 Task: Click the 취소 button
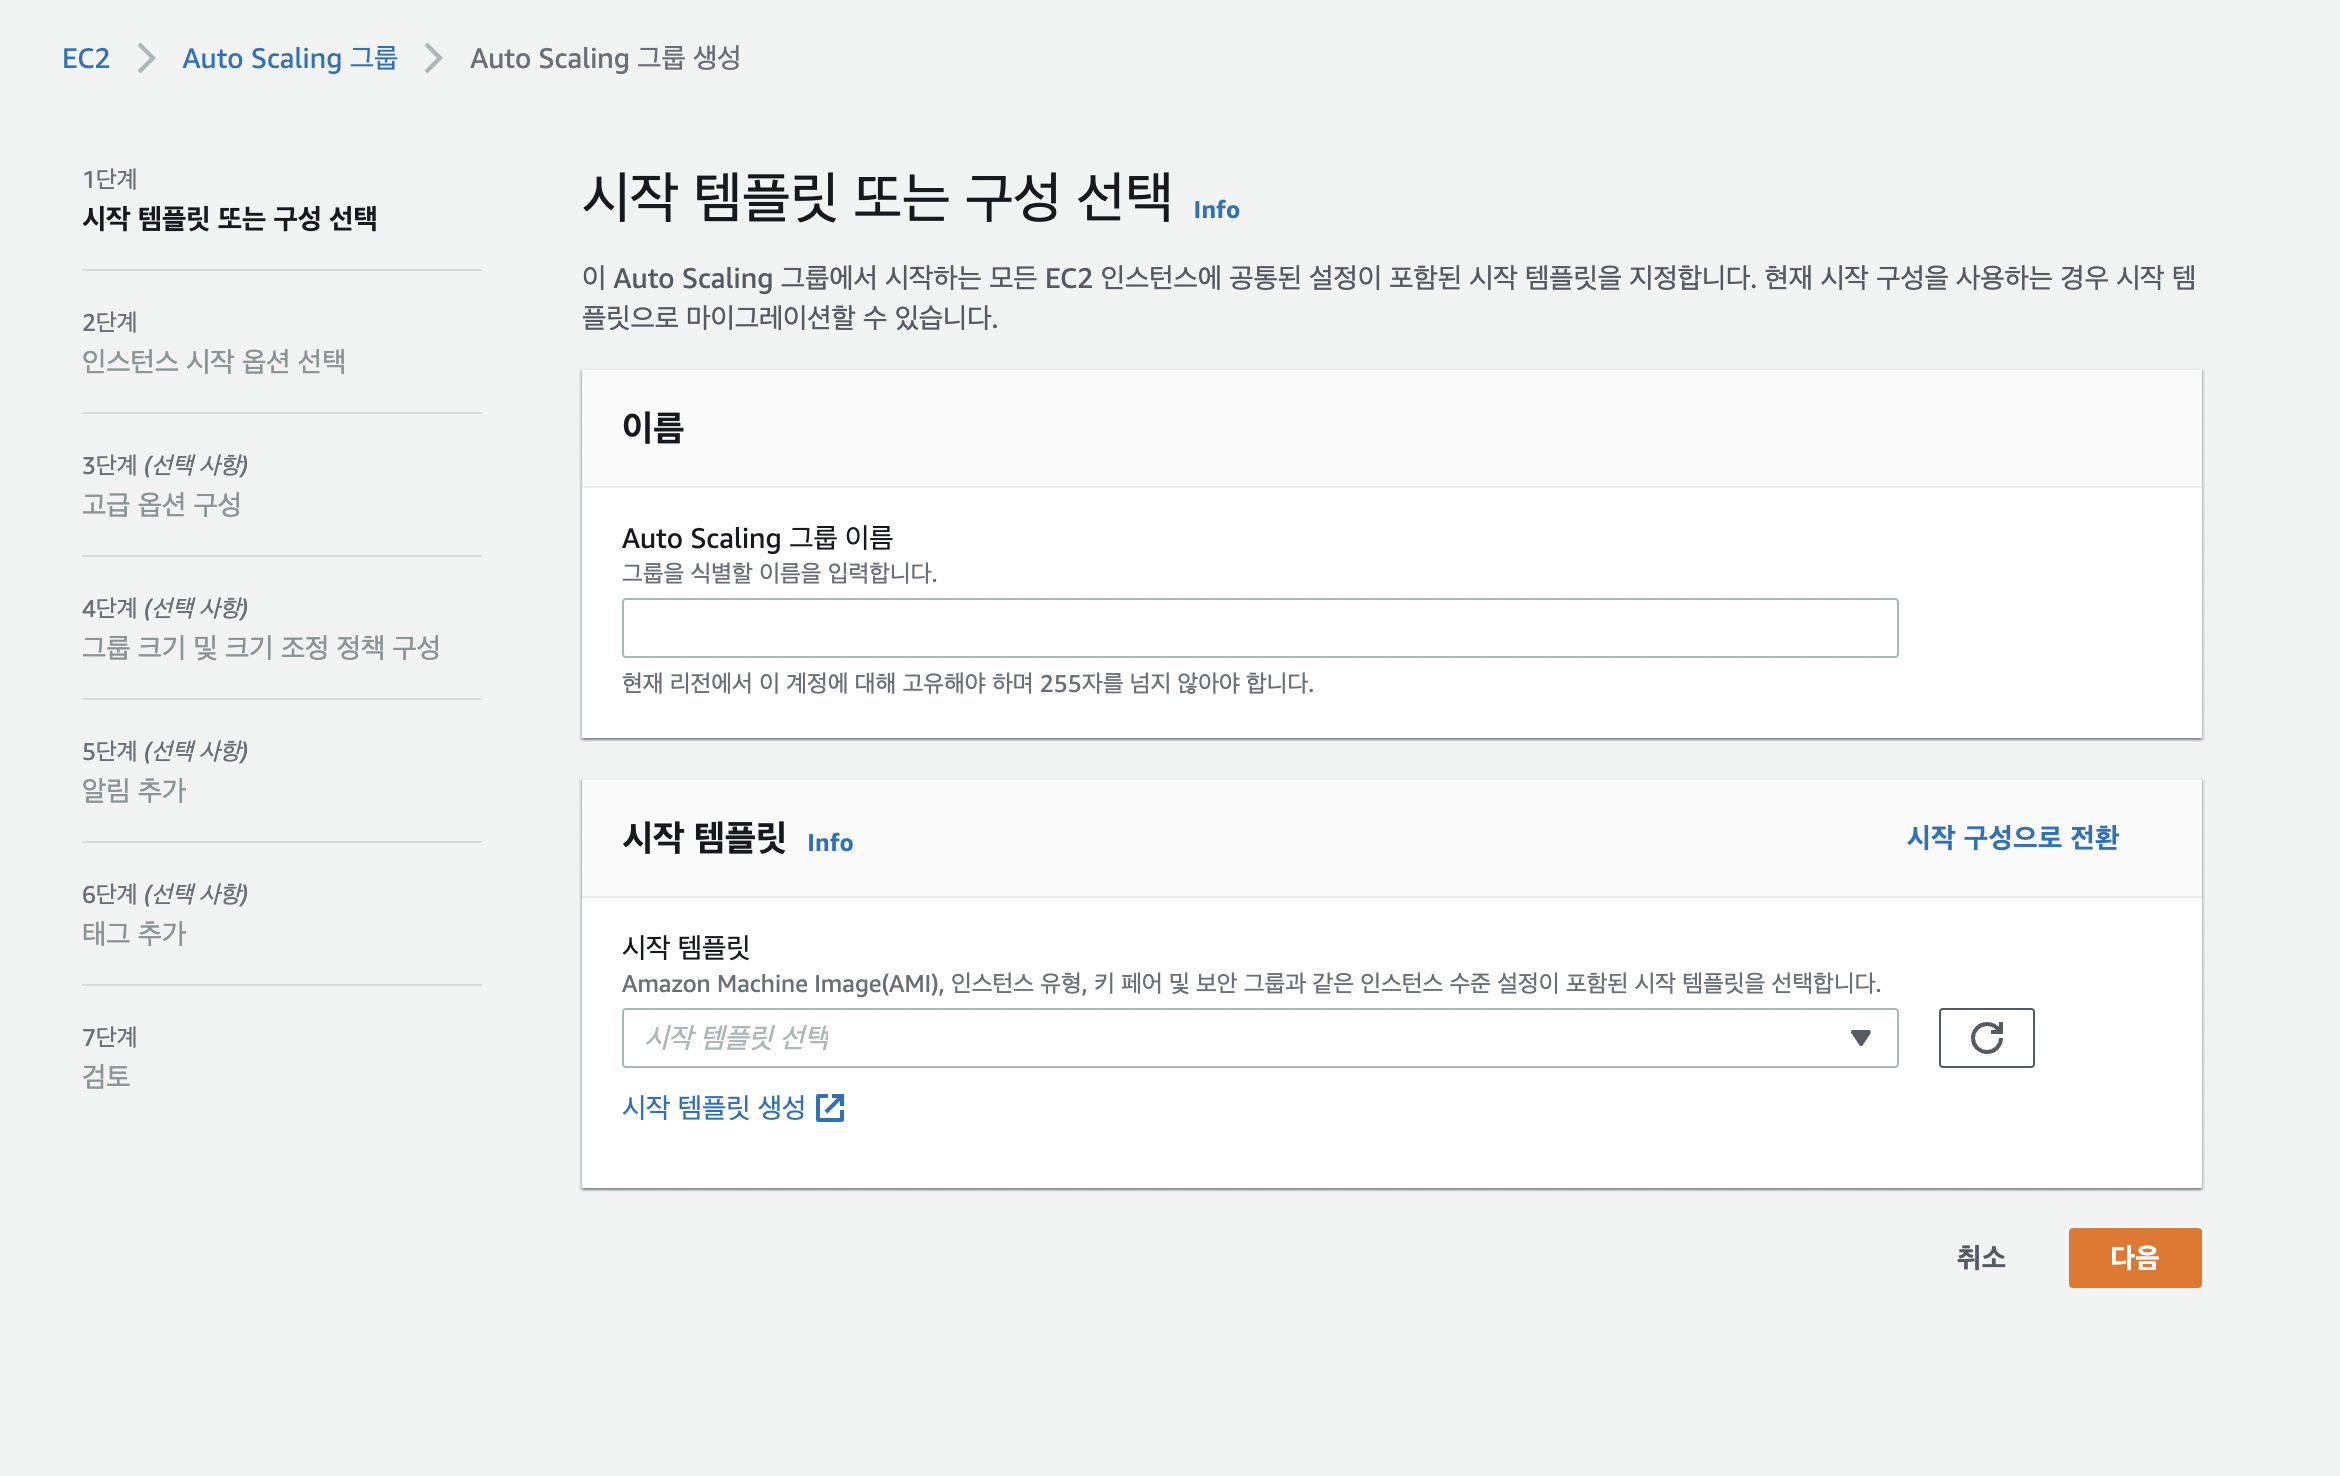pos(1981,1258)
